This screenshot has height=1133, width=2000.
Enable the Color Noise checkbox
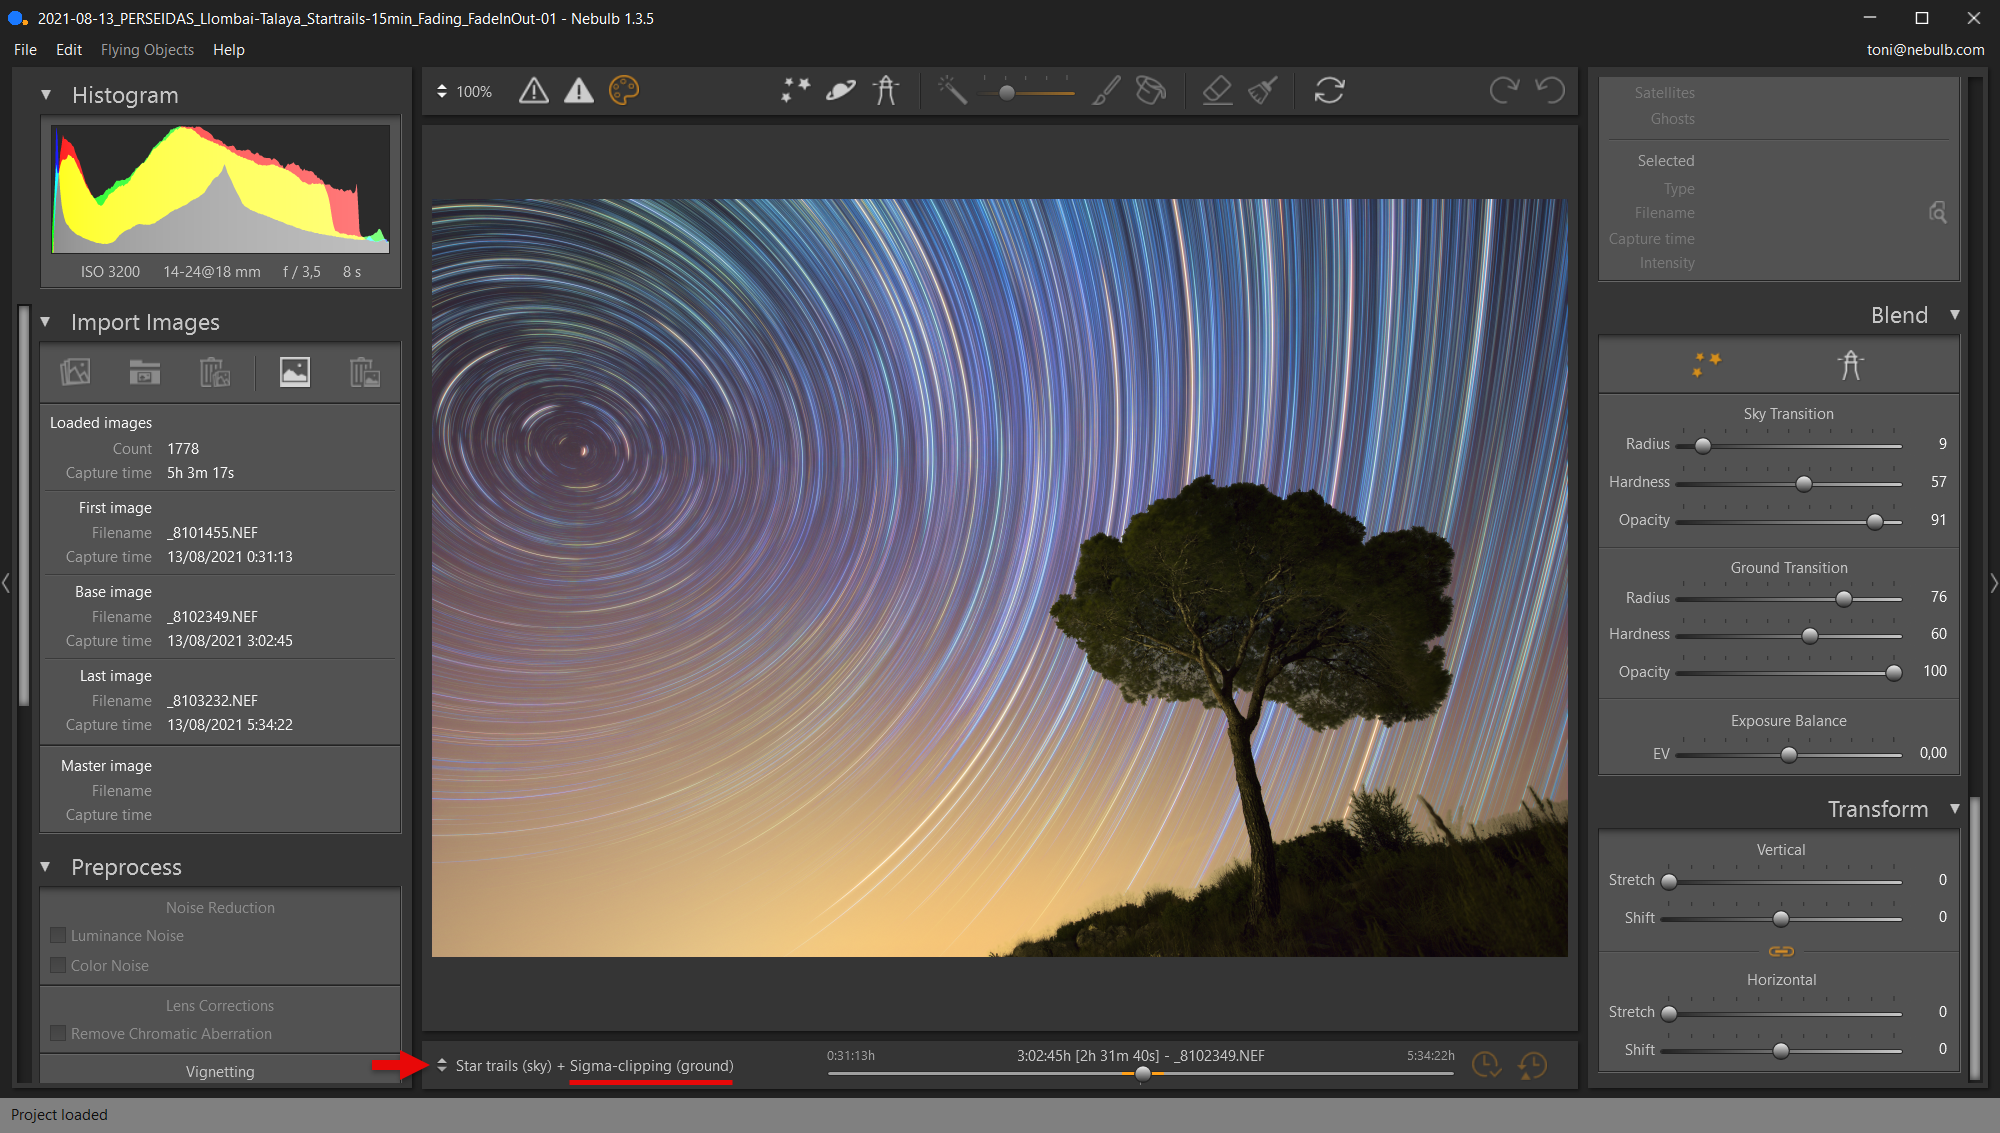pyautogui.click(x=58, y=966)
